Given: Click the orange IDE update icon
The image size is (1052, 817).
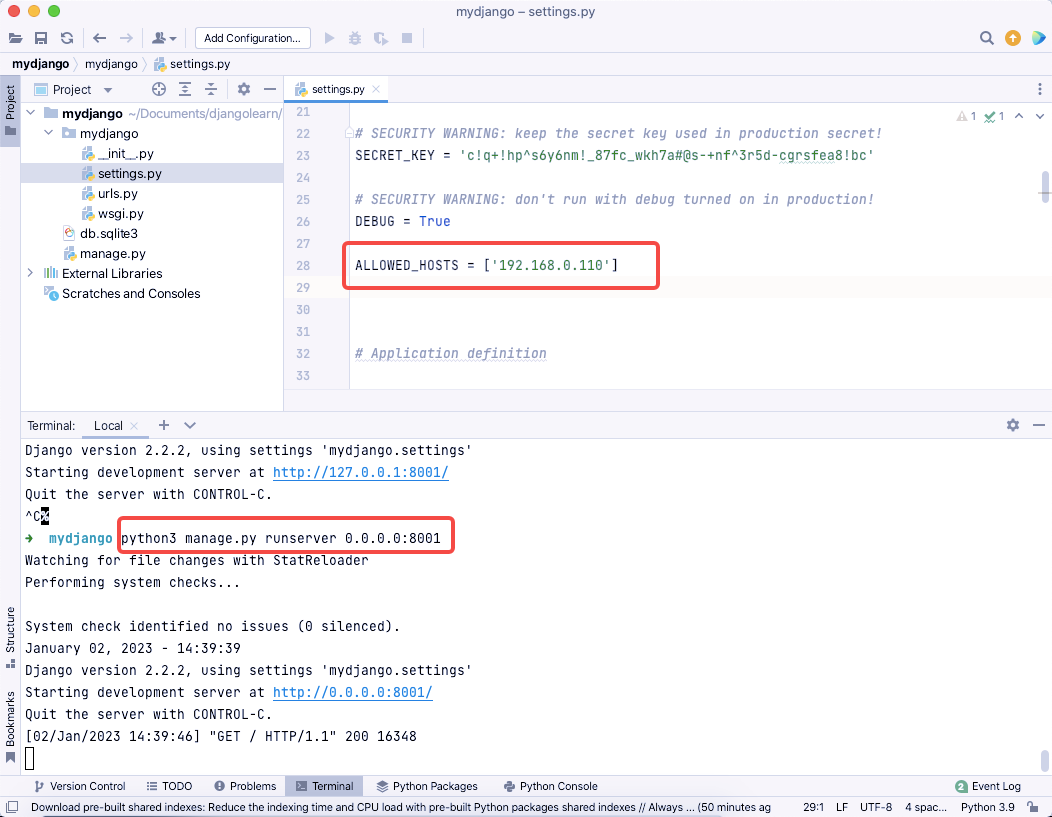Looking at the screenshot, I should pos(1012,38).
